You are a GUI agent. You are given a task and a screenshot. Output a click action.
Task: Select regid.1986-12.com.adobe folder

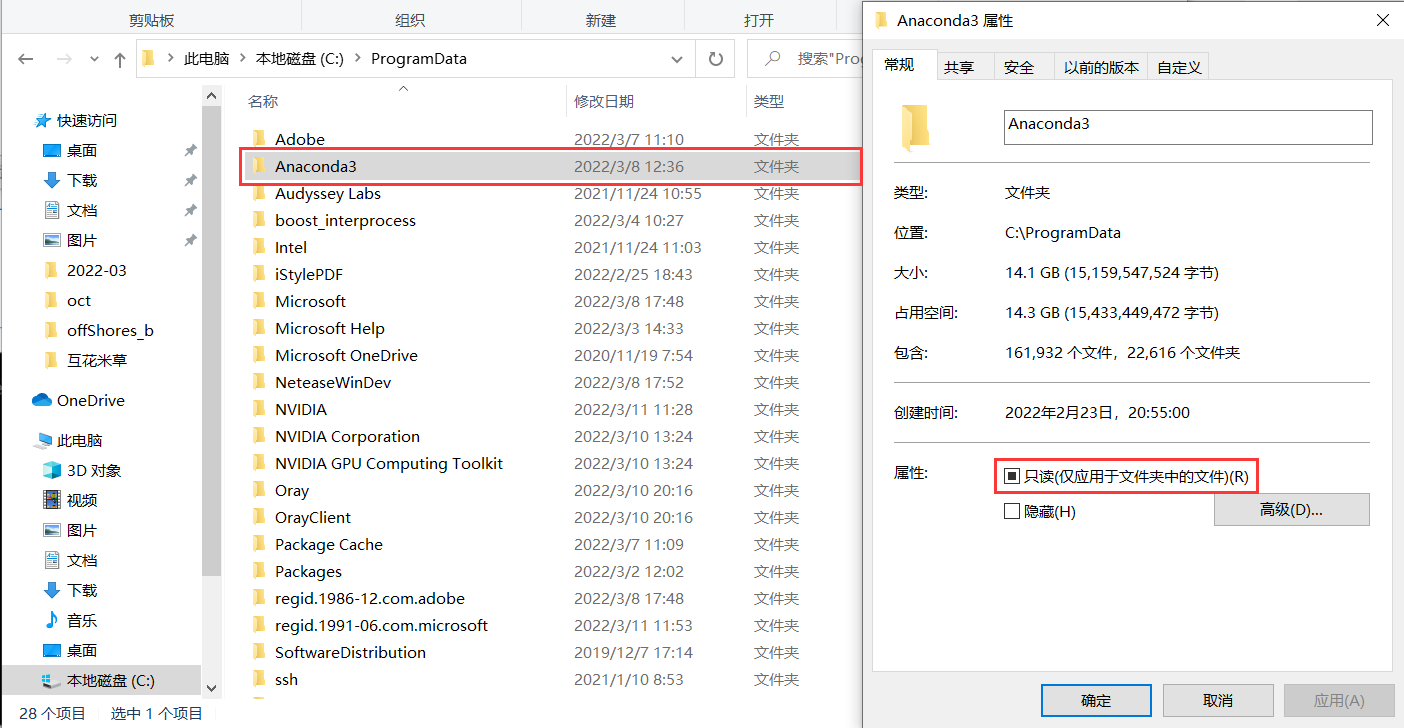click(x=370, y=598)
